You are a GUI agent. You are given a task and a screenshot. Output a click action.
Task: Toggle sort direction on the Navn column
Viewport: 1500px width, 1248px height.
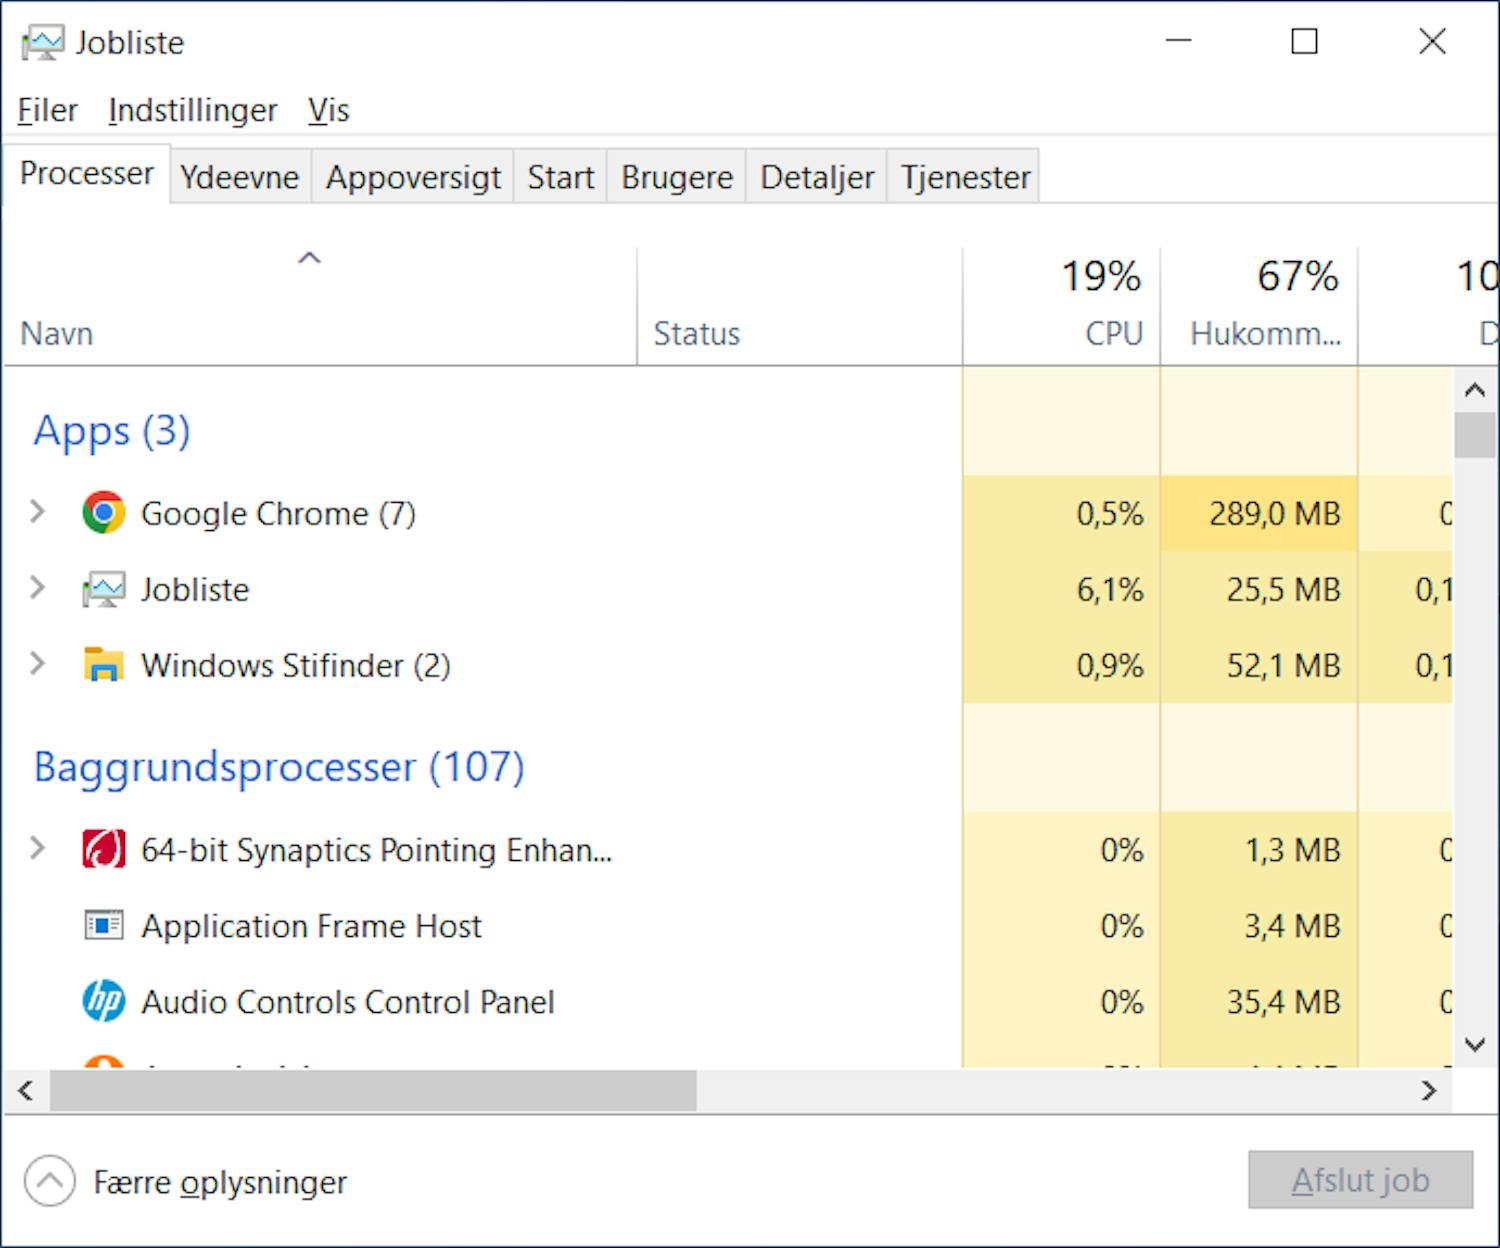pos(310,258)
